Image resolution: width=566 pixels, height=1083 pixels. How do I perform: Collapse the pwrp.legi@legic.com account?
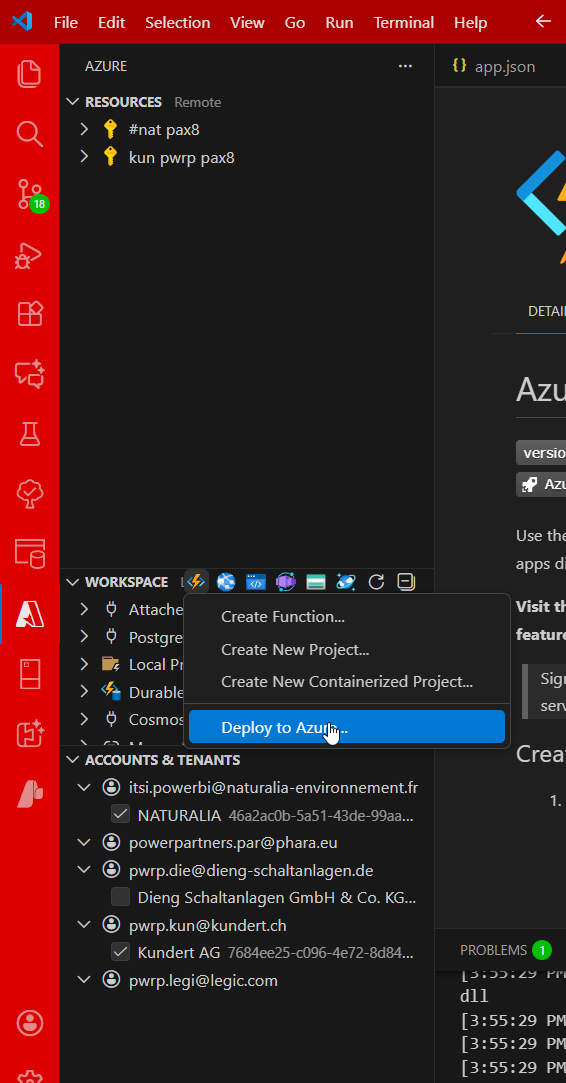pos(84,980)
